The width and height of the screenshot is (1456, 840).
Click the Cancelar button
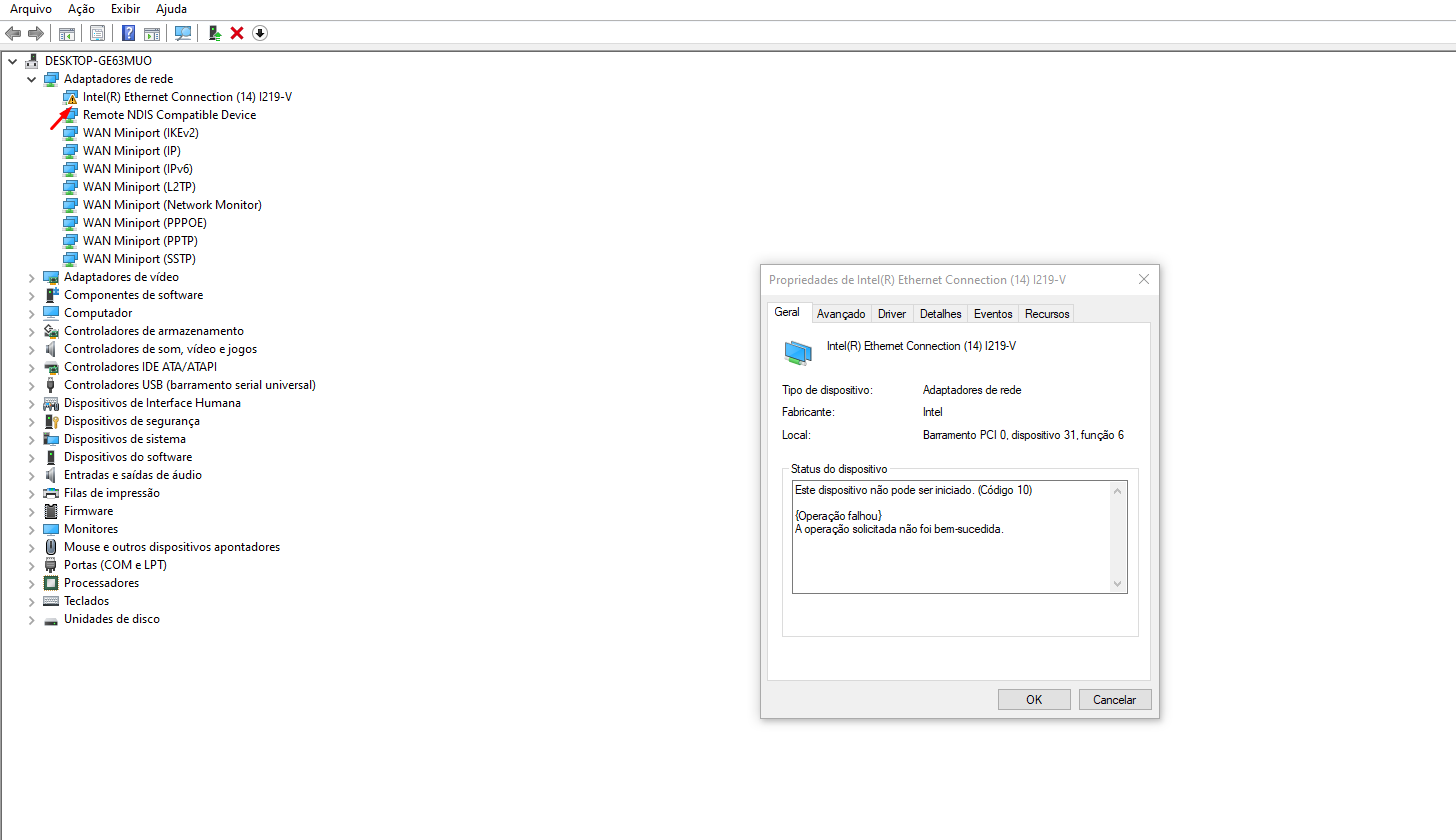(x=1114, y=700)
